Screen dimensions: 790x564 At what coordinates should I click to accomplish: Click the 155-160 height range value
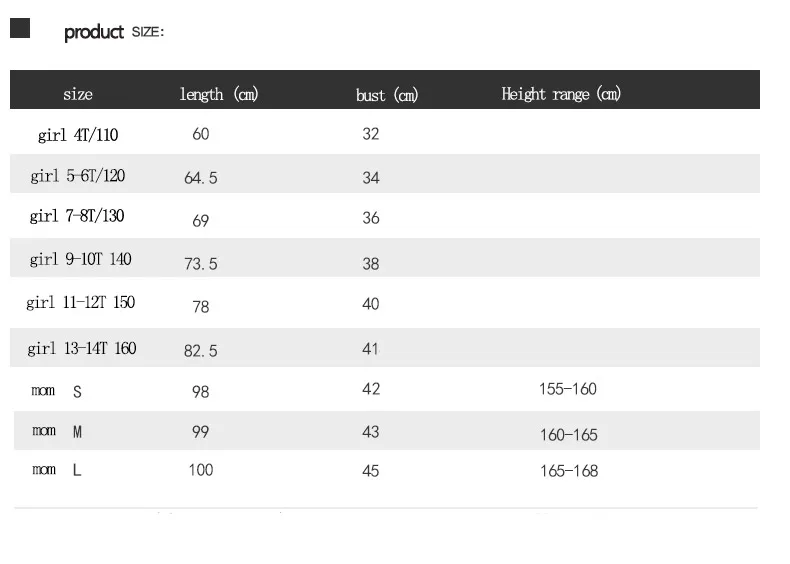(568, 389)
